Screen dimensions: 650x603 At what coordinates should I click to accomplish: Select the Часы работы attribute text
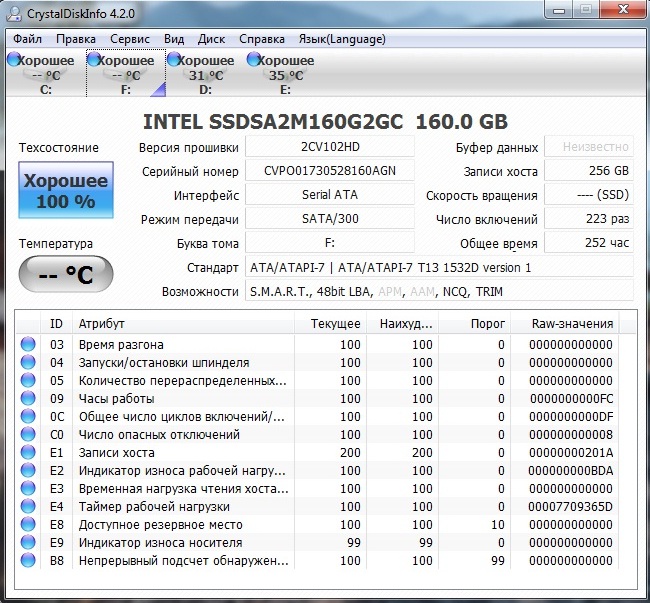tap(116, 399)
